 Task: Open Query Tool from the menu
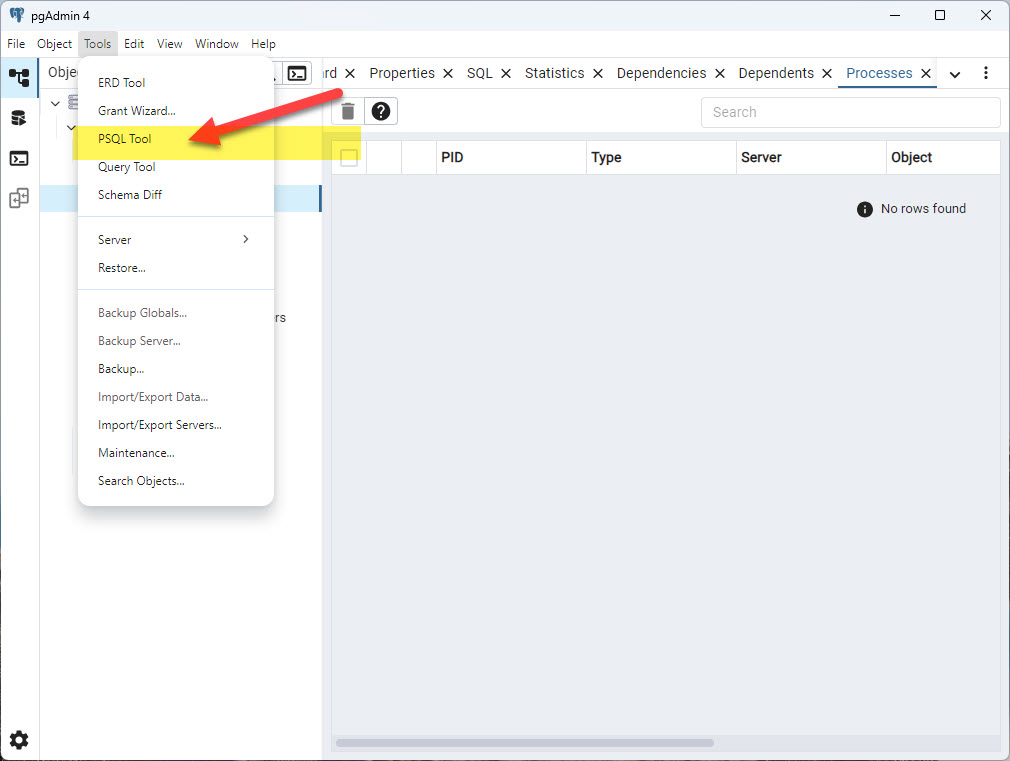[x=176, y=167]
